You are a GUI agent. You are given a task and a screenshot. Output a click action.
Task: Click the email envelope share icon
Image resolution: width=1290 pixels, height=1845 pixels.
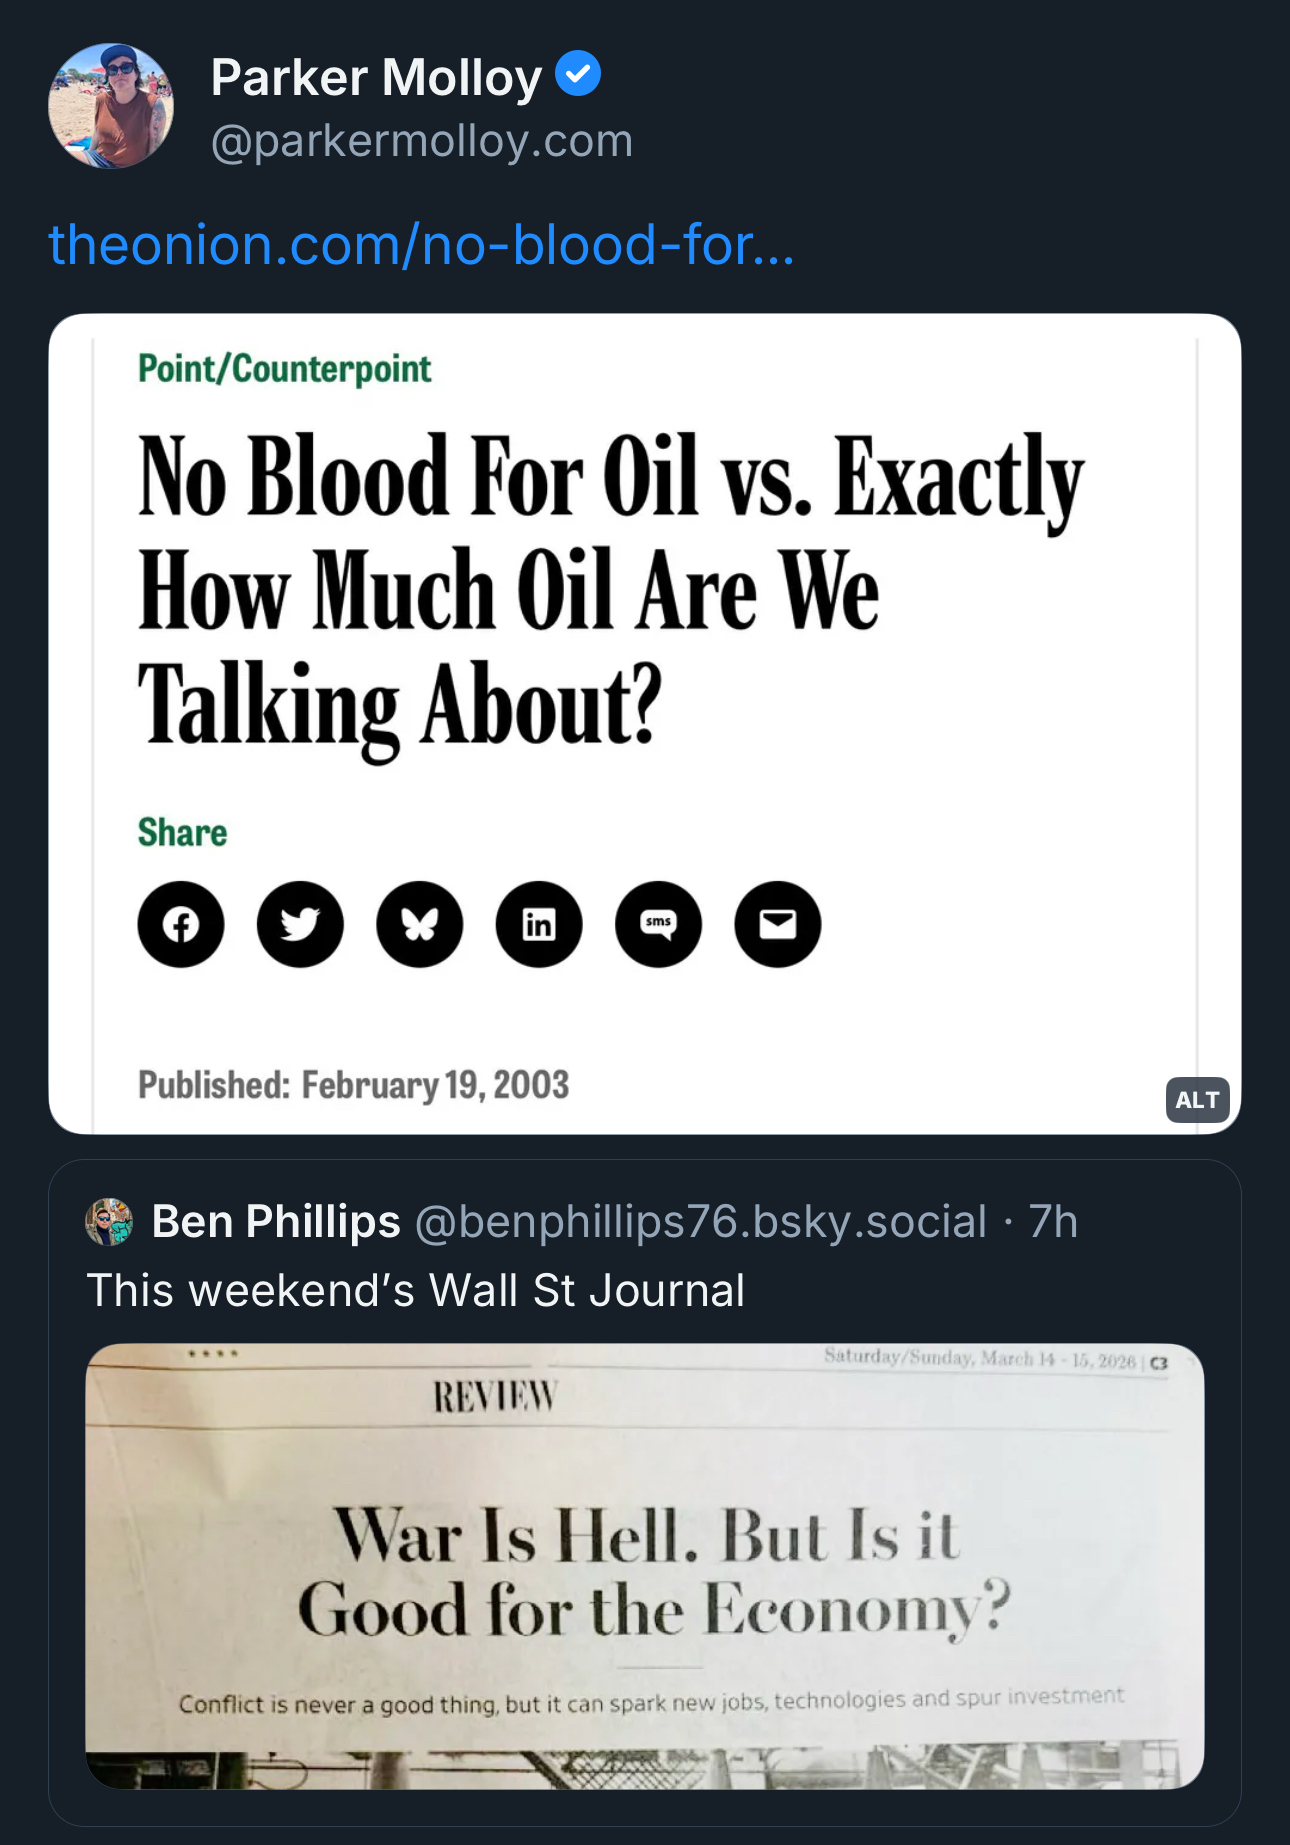pos(778,924)
